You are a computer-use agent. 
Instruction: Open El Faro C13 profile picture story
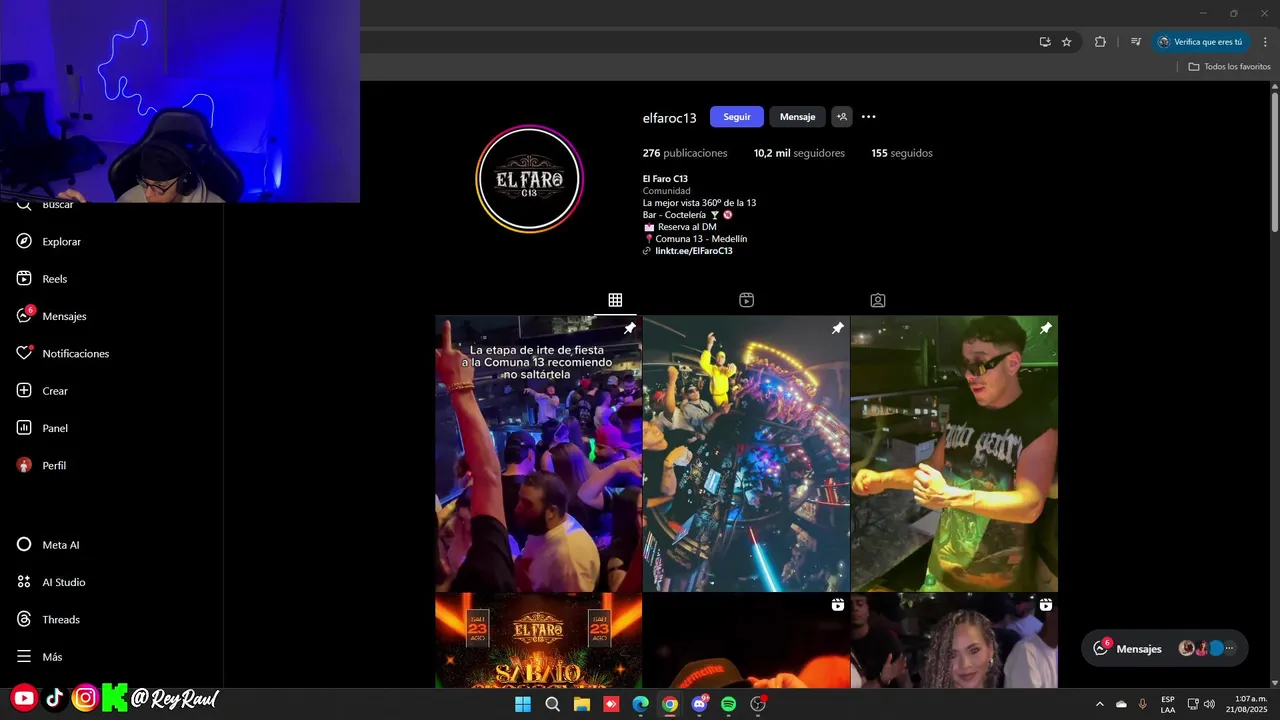(x=529, y=180)
